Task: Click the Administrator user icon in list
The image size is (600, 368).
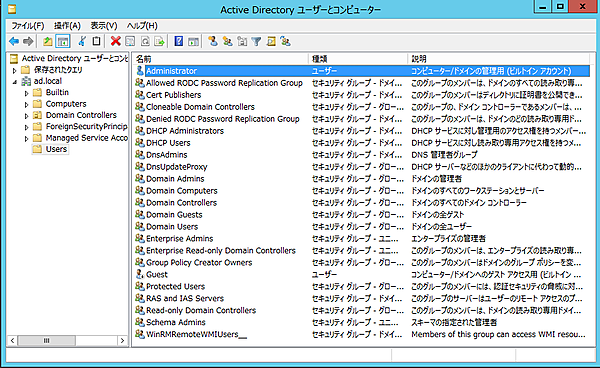Action: pos(140,71)
